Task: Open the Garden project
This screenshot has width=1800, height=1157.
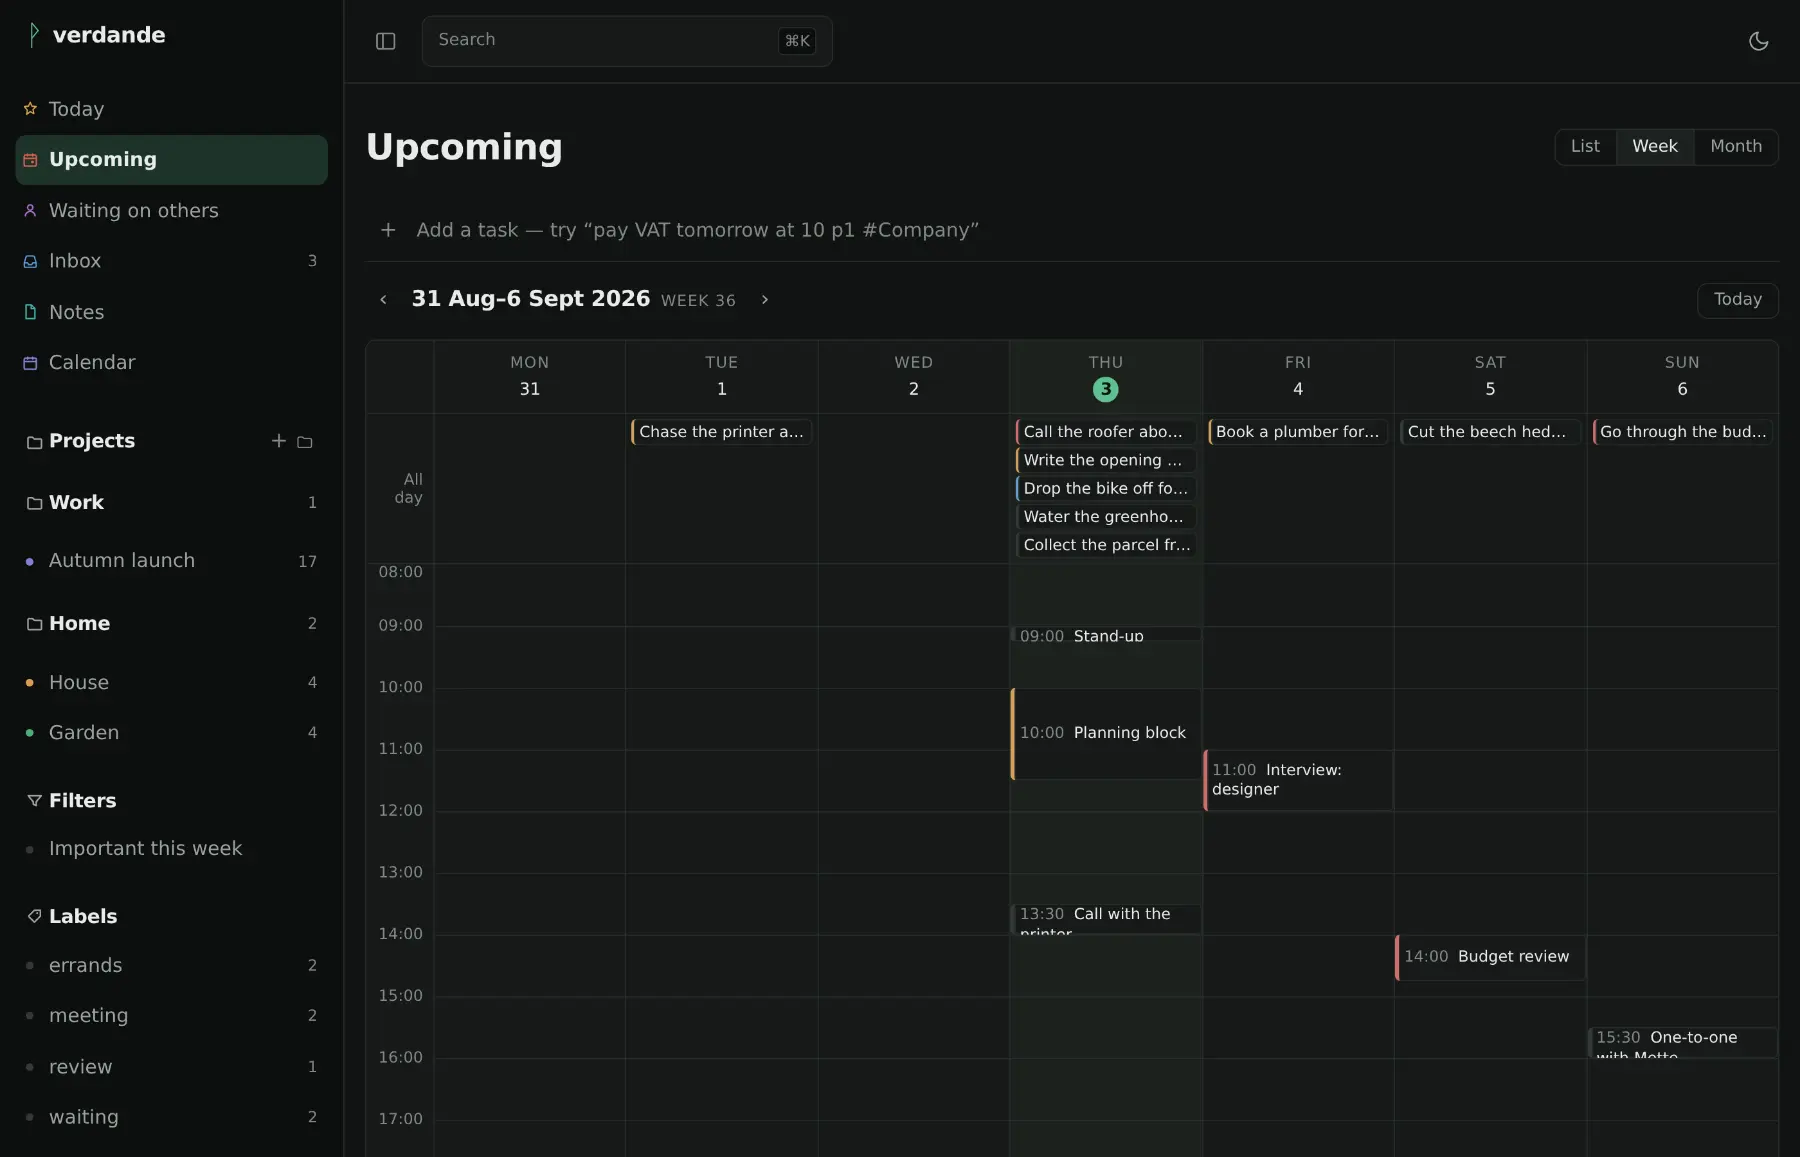Action: 171,733
